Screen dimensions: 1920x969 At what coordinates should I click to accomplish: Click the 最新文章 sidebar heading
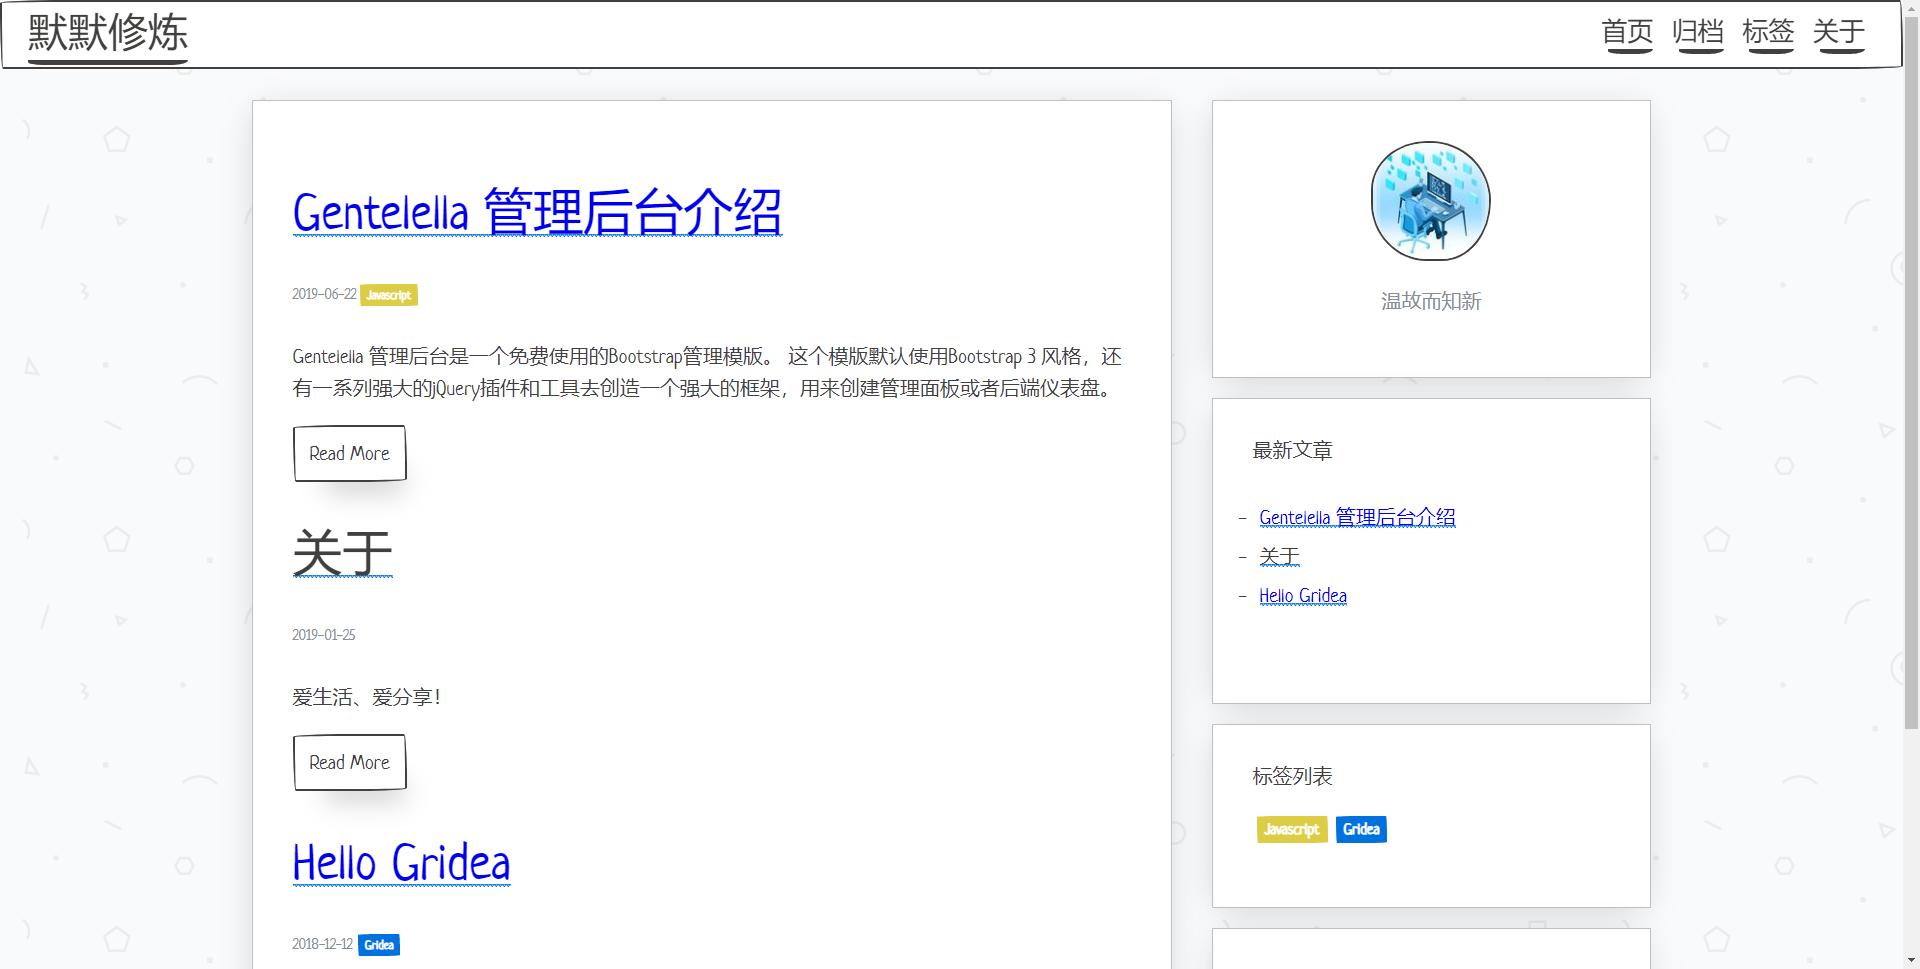click(x=1292, y=450)
